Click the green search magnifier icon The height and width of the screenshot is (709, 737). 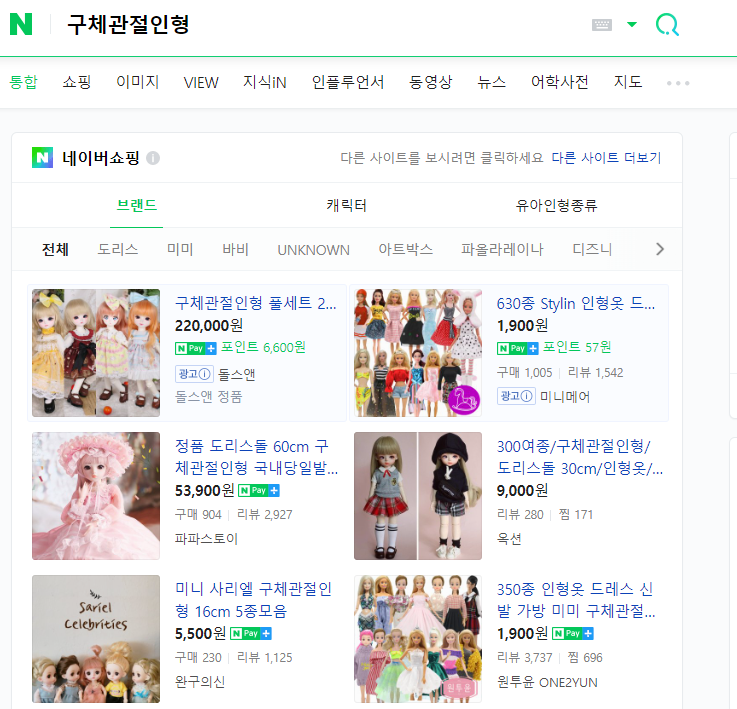coord(667,24)
